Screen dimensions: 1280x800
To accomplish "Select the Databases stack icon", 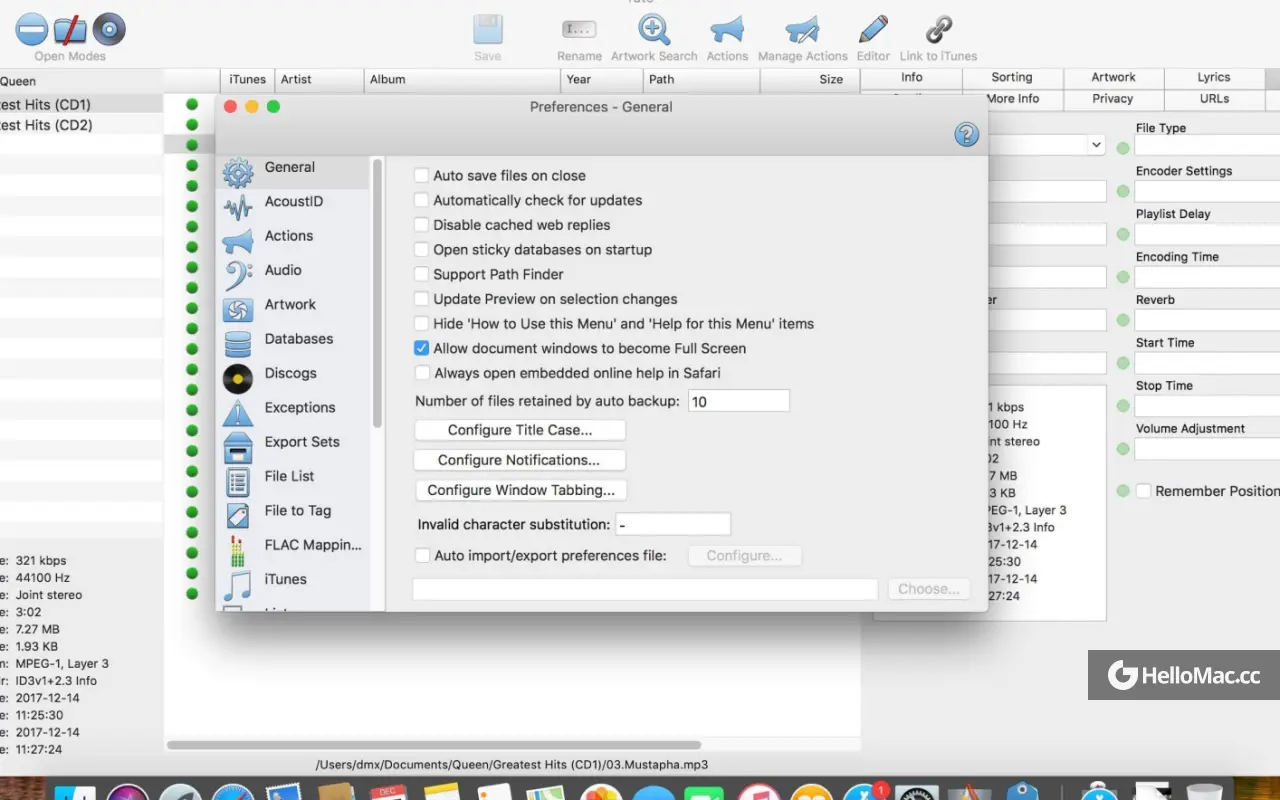I will (238, 344).
